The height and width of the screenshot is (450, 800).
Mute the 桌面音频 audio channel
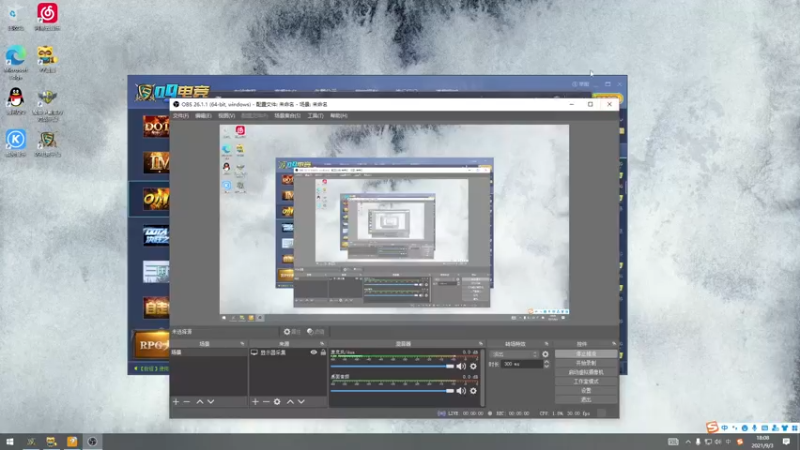(461, 390)
